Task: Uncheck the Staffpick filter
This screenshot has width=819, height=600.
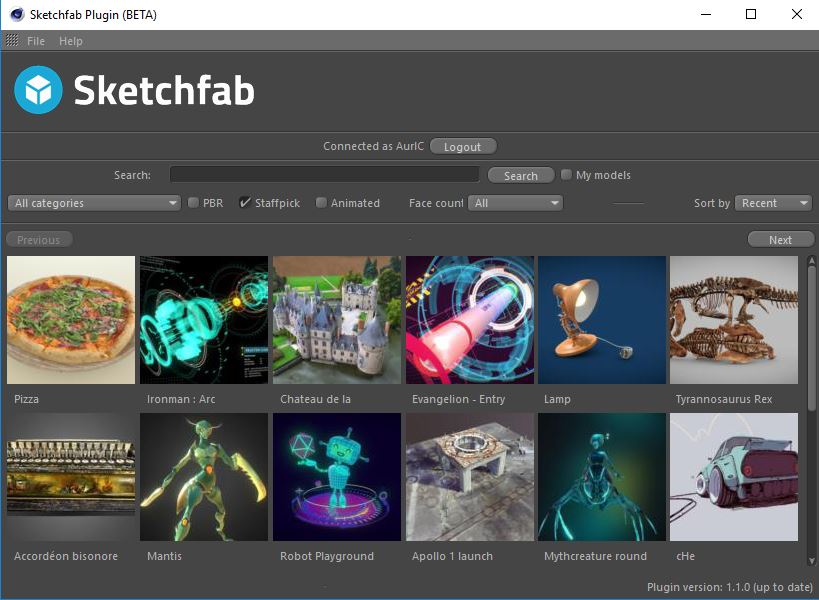Action: coord(244,203)
